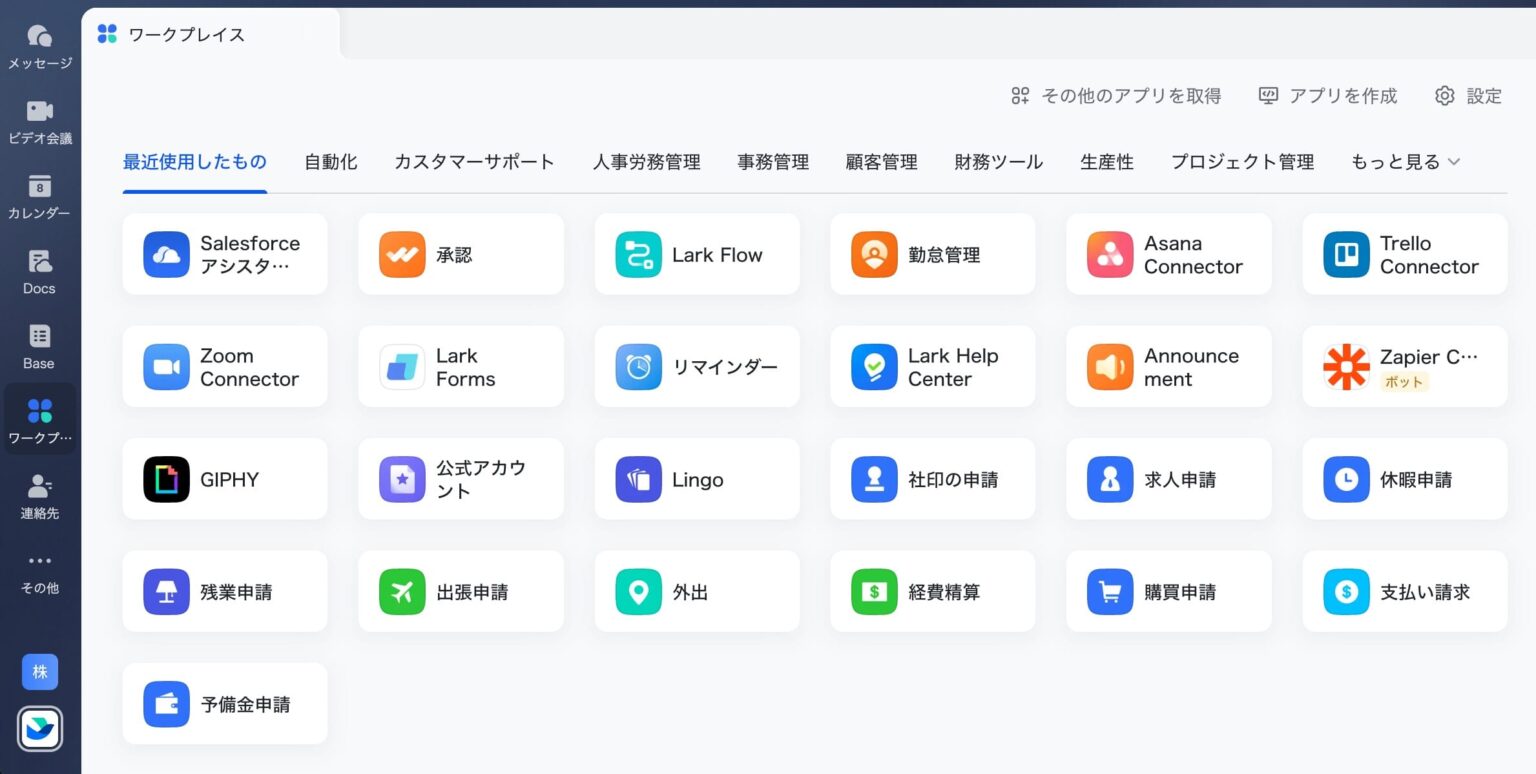Open the 承認 approval app
Screen dimensions: 1536x774
(461, 254)
